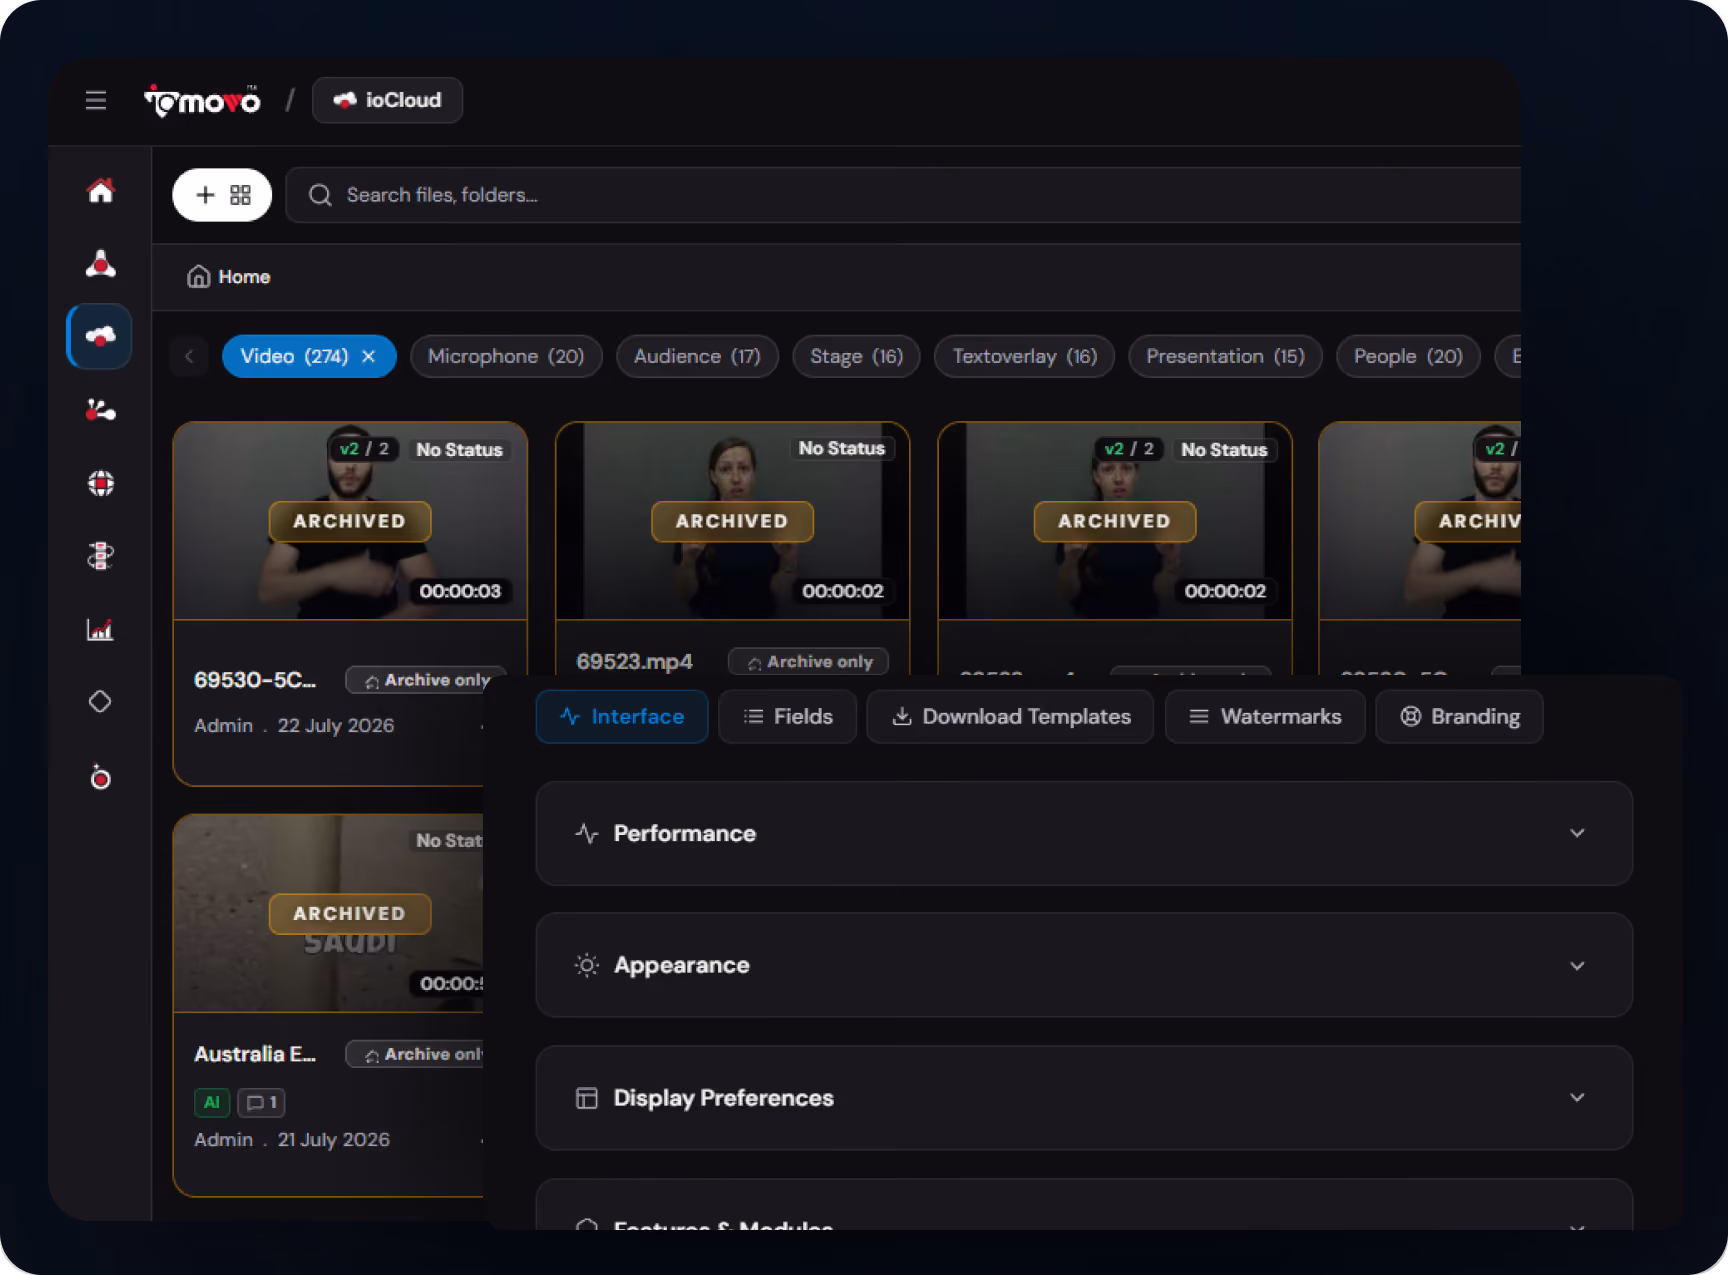Filter by Textoverlay (16) tag
1728x1275 pixels.
point(1024,357)
